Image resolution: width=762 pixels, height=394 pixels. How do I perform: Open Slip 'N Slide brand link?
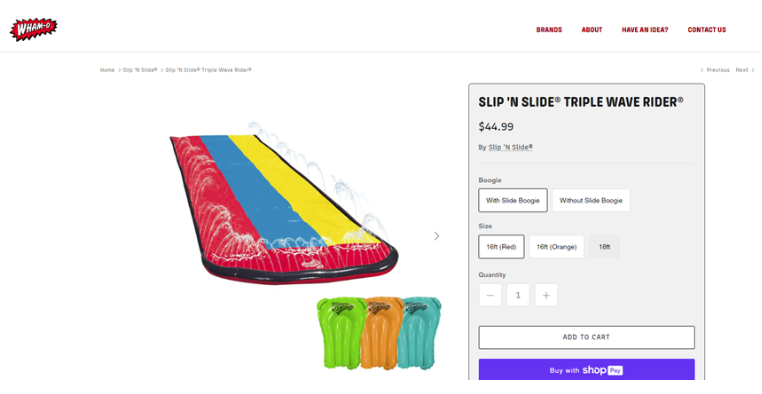[x=510, y=147]
